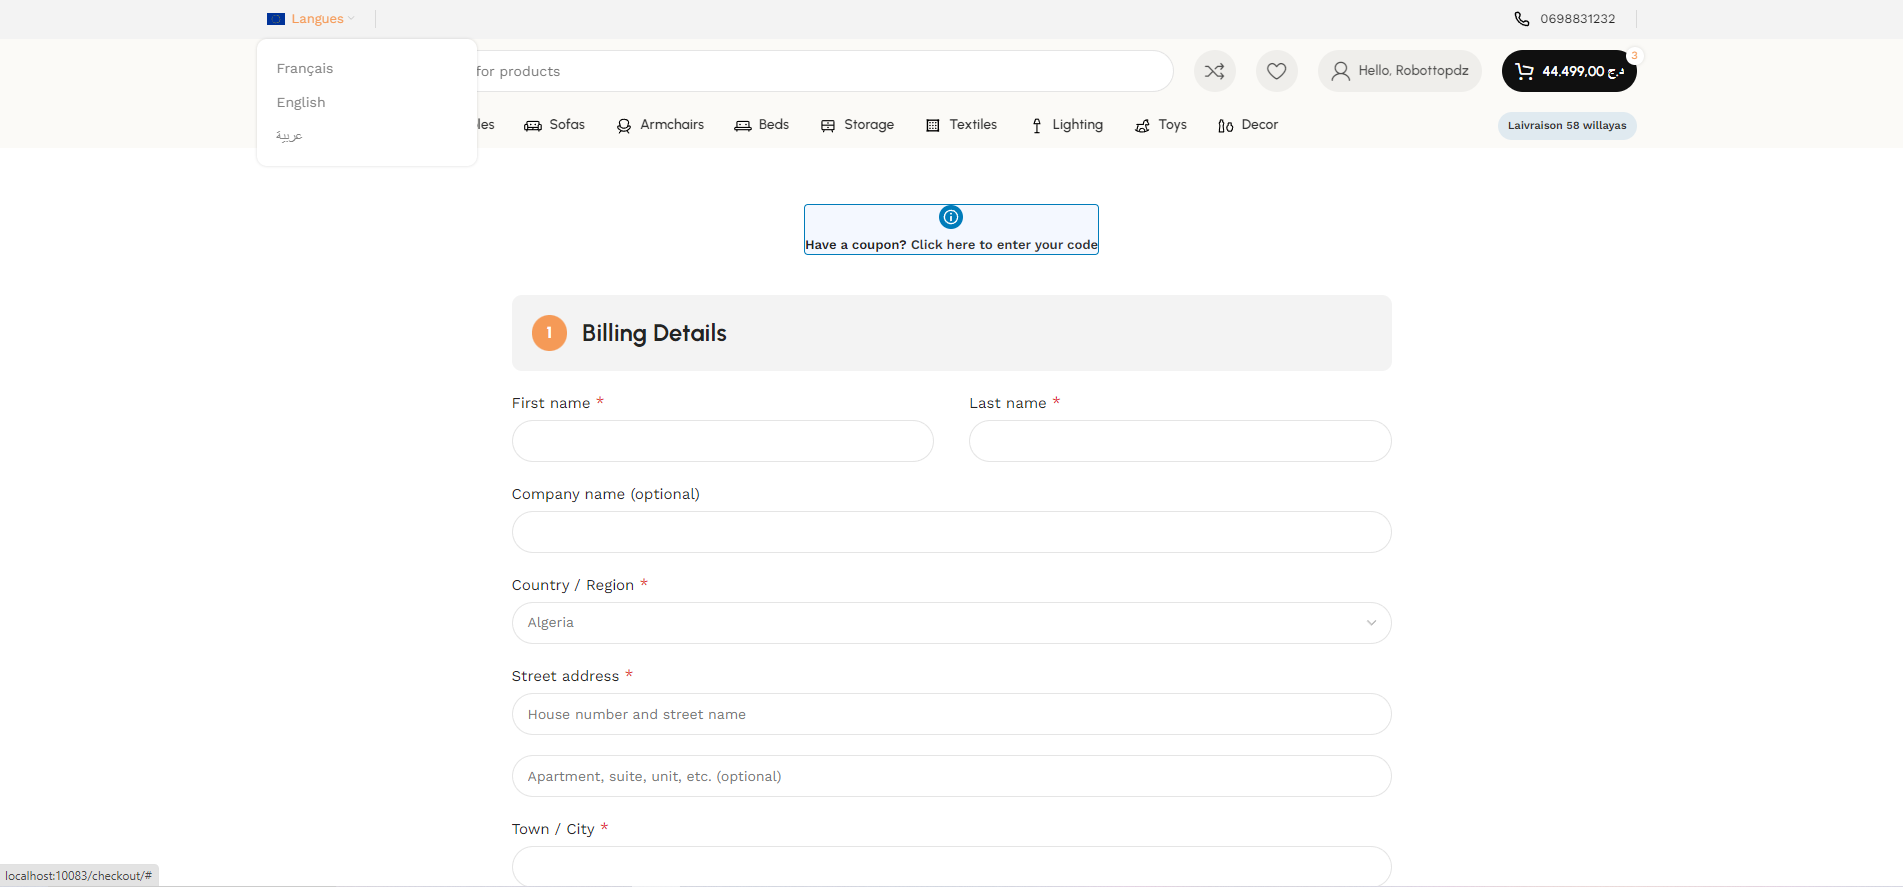Screen dimensions: 1903x887
Task: Click the coupon info circle icon
Action: (x=950, y=217)
